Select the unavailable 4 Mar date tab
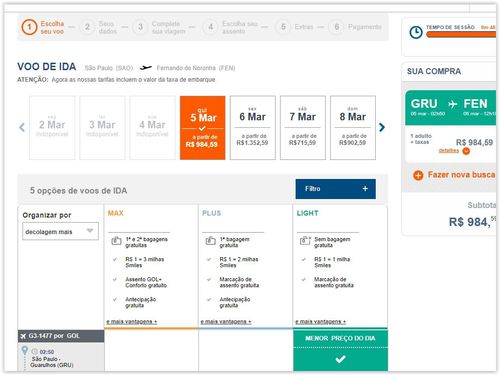 tap(152, 128)
